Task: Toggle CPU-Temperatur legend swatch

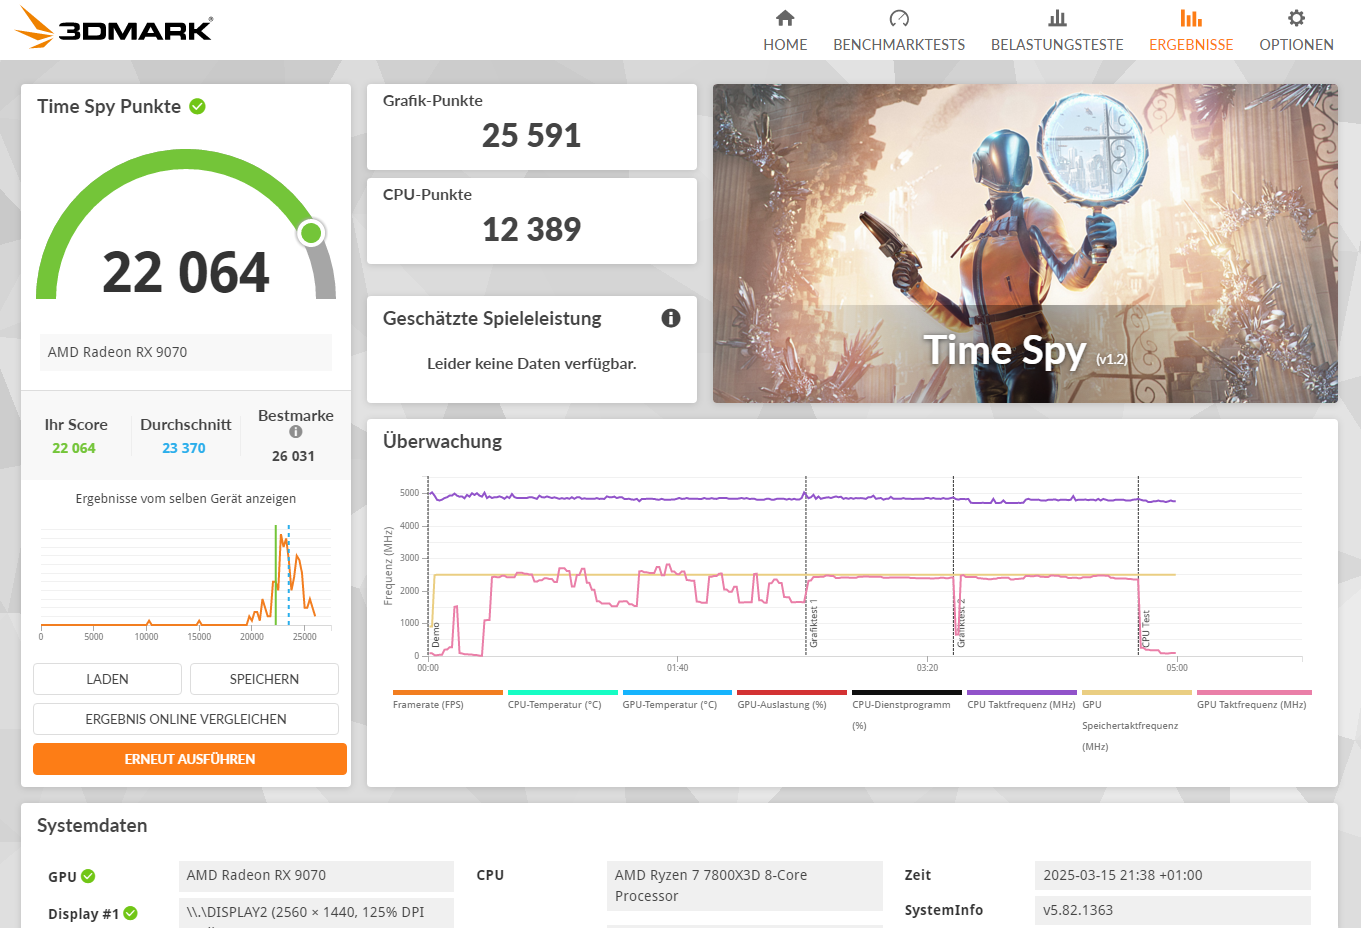Action: [x=563, y=692]
